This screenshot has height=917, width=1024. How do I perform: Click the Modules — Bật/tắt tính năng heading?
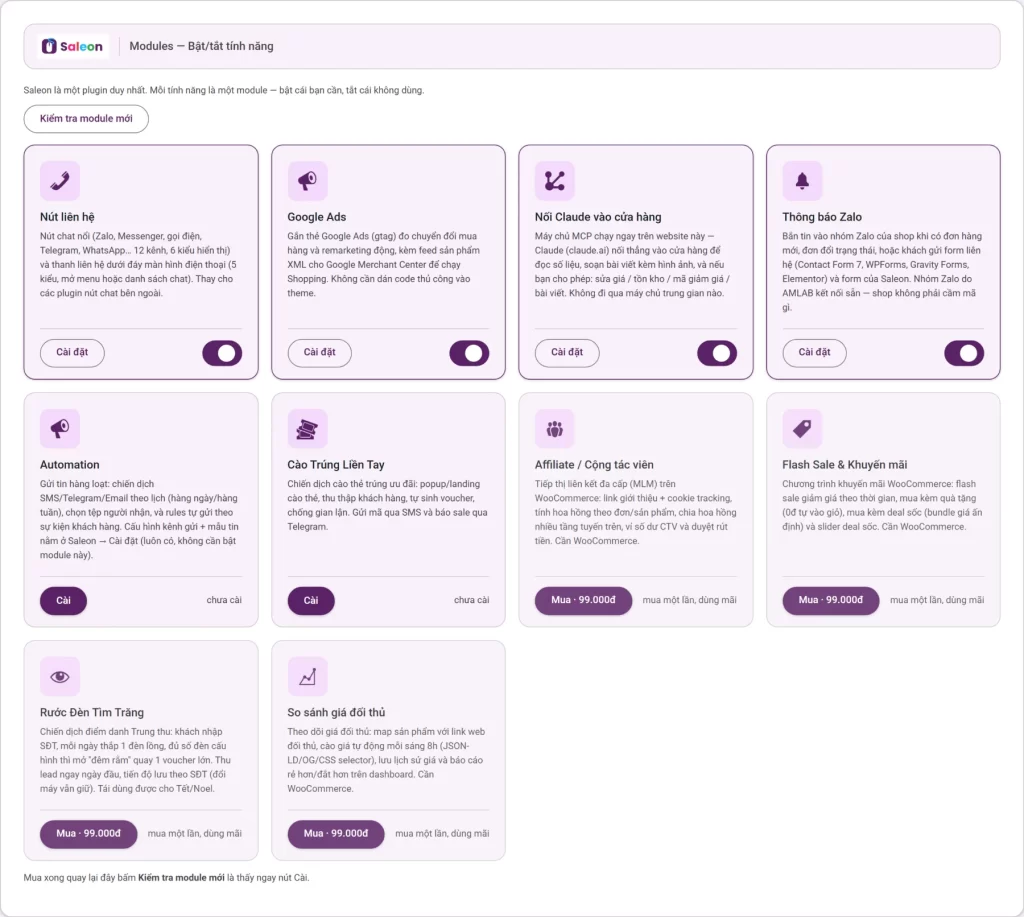coord(201,46)
